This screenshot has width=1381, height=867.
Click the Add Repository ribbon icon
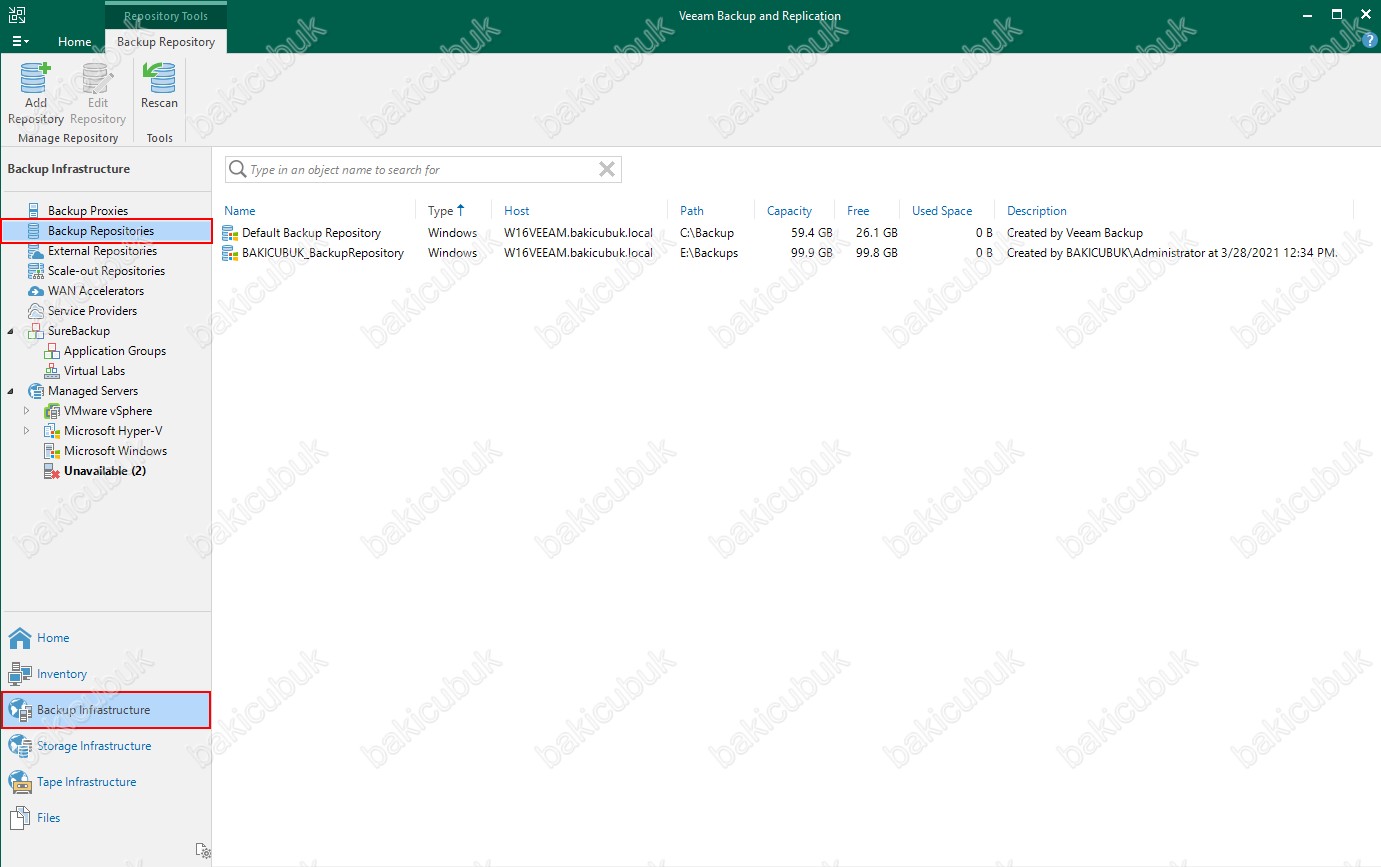(x=36, y=78)
